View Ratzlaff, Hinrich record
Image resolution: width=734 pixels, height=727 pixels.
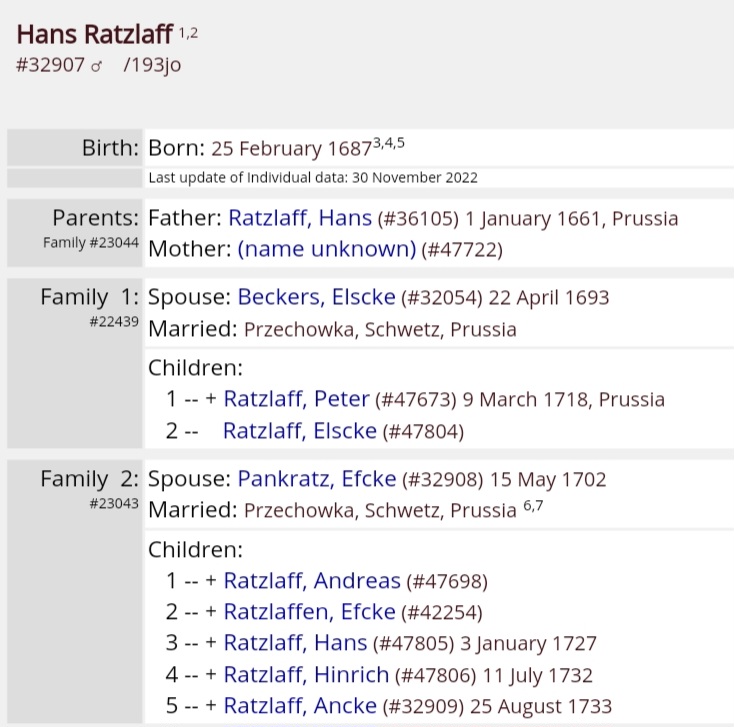click(306, 676)
